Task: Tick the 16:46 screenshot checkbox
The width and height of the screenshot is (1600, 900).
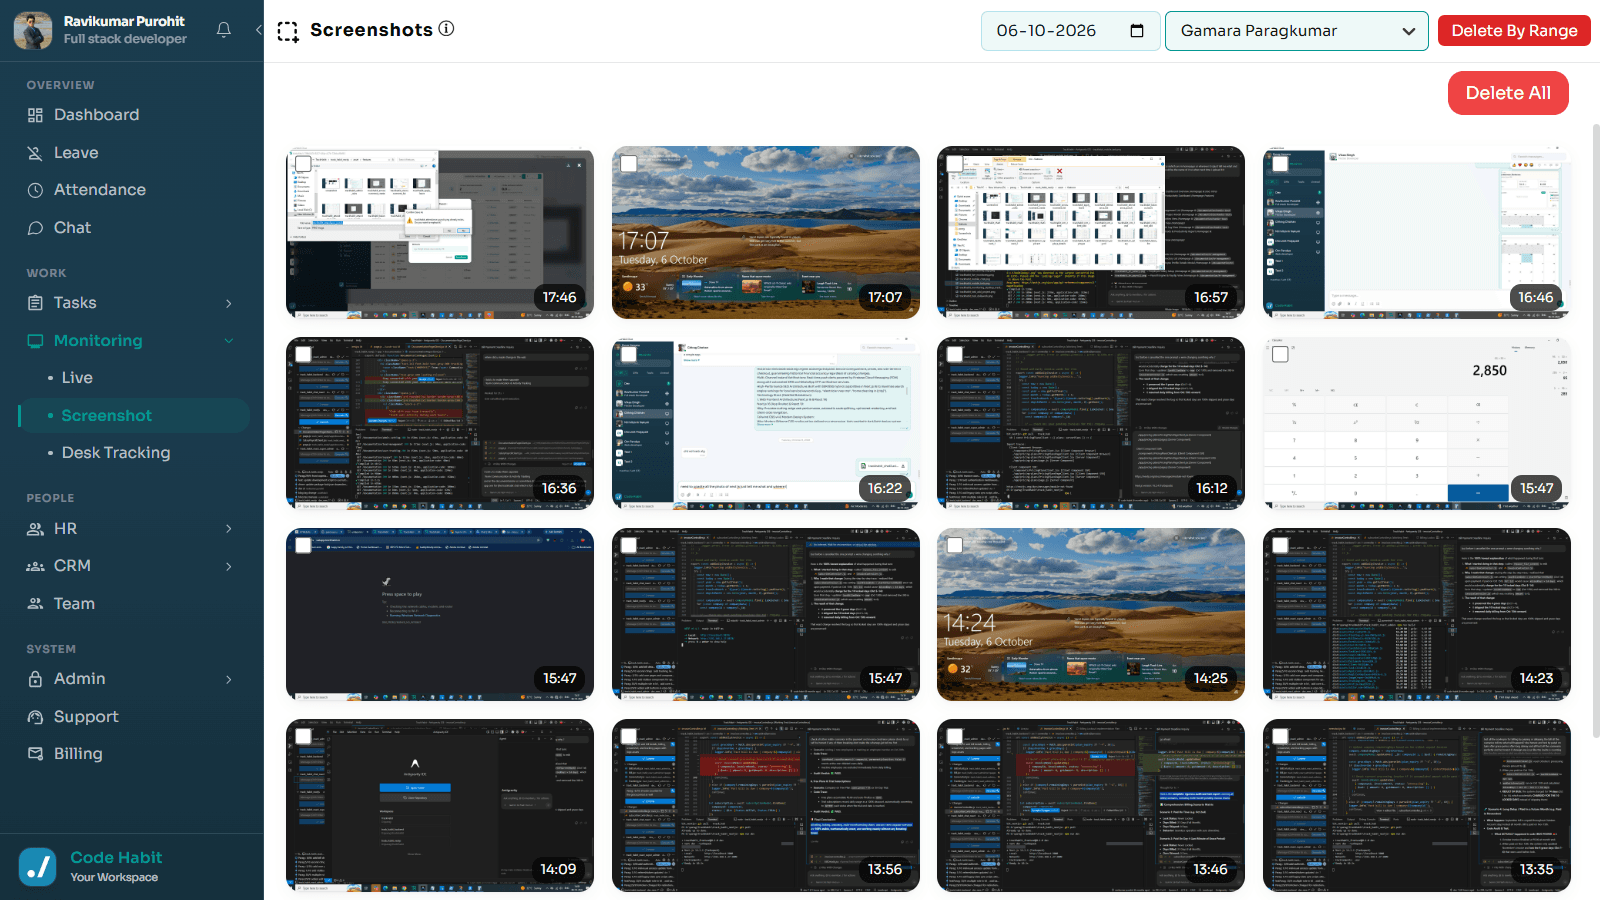Action: [x=1280, y=163]
